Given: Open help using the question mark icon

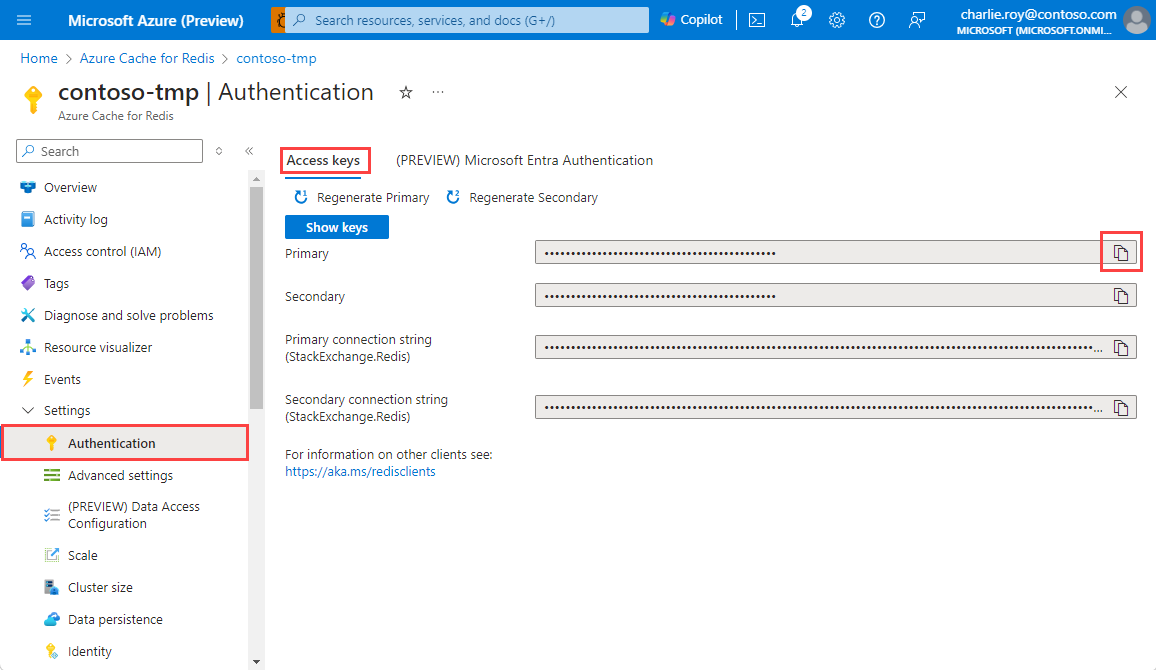Looking at the screenshot, I should click(x=876, y=19).
